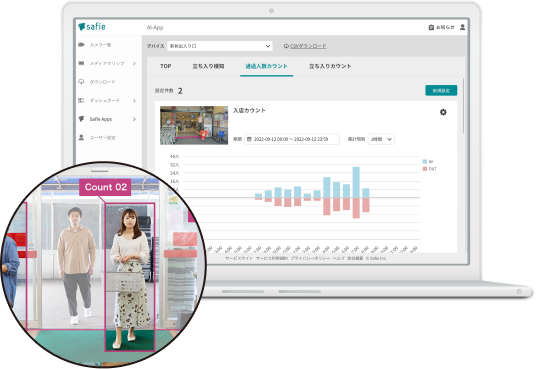Open the user account profile icon
This screenshot has height=369, width=536.
[x=463, y=27]
